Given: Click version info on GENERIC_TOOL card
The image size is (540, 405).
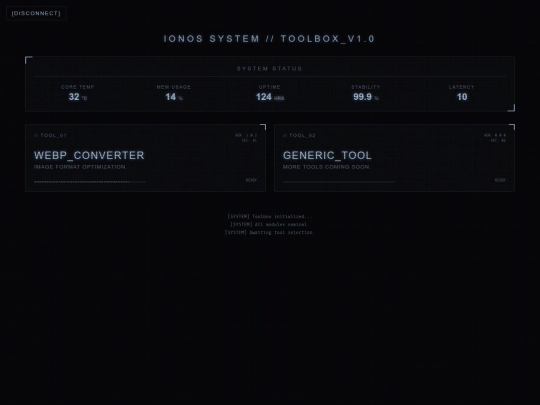Looking at the screenshot, I should coord(495,138).
